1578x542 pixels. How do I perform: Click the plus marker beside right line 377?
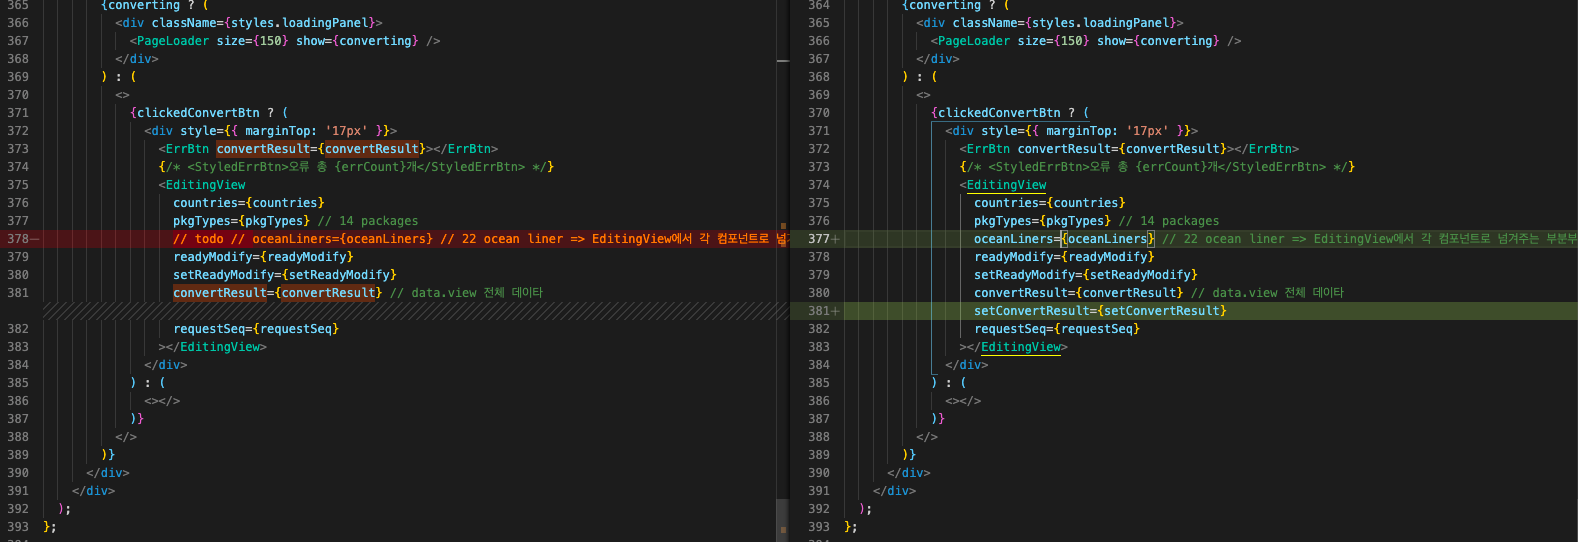[x=835, y=239]
